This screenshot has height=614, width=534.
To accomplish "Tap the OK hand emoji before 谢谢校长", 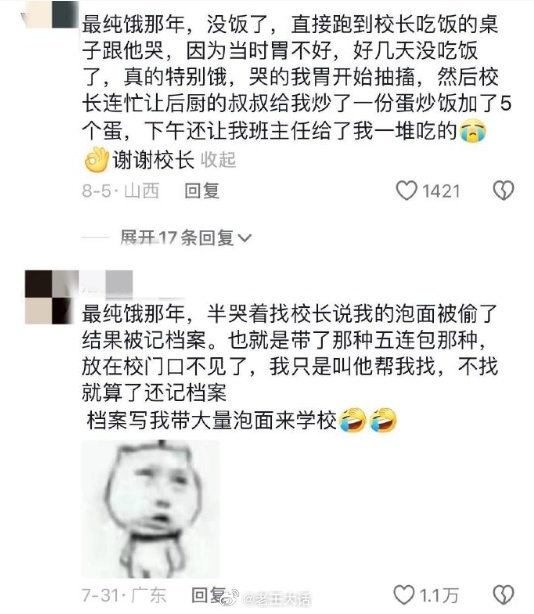I will pyautogui.click(x=96, y=159).
